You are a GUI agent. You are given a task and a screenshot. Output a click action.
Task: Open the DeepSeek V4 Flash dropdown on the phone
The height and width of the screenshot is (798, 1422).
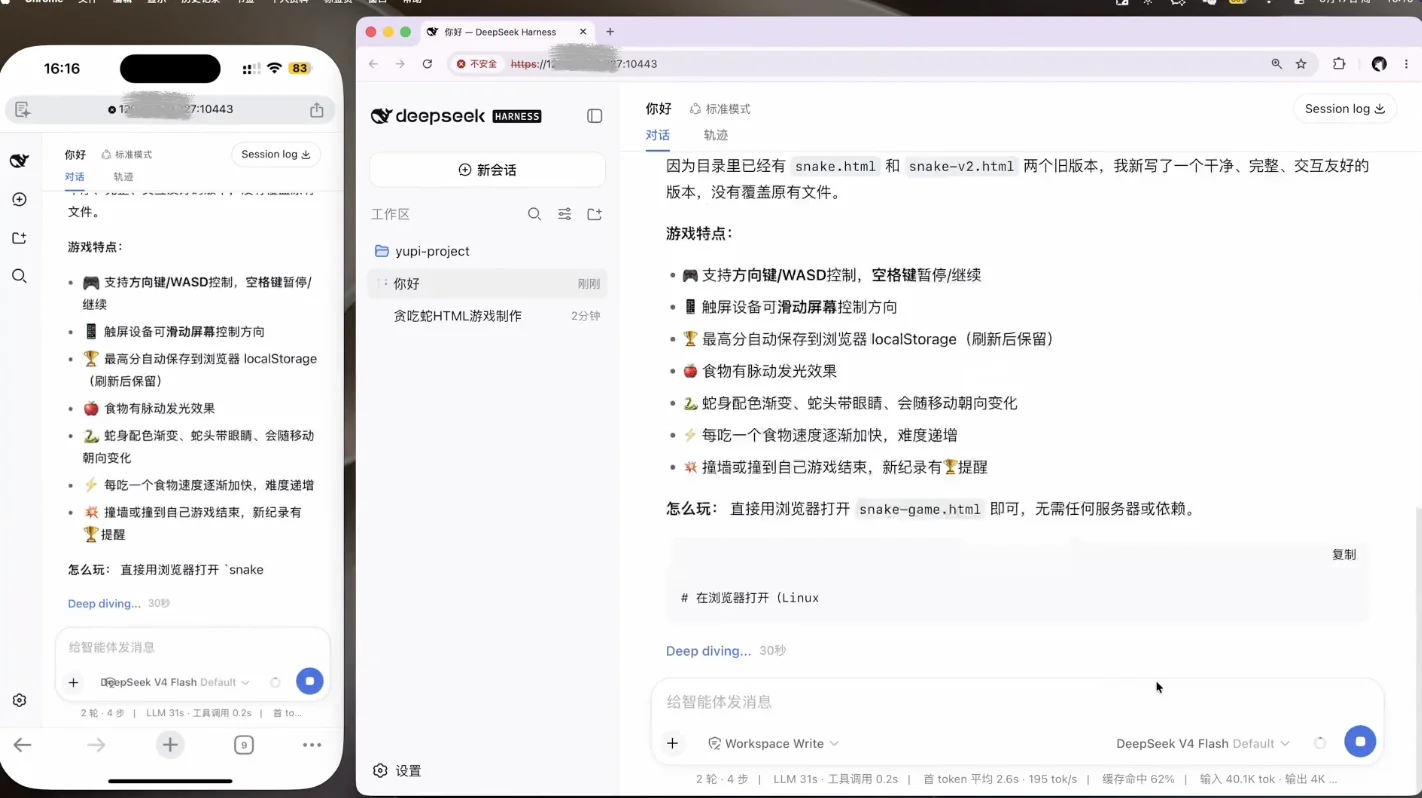(174, 682)
